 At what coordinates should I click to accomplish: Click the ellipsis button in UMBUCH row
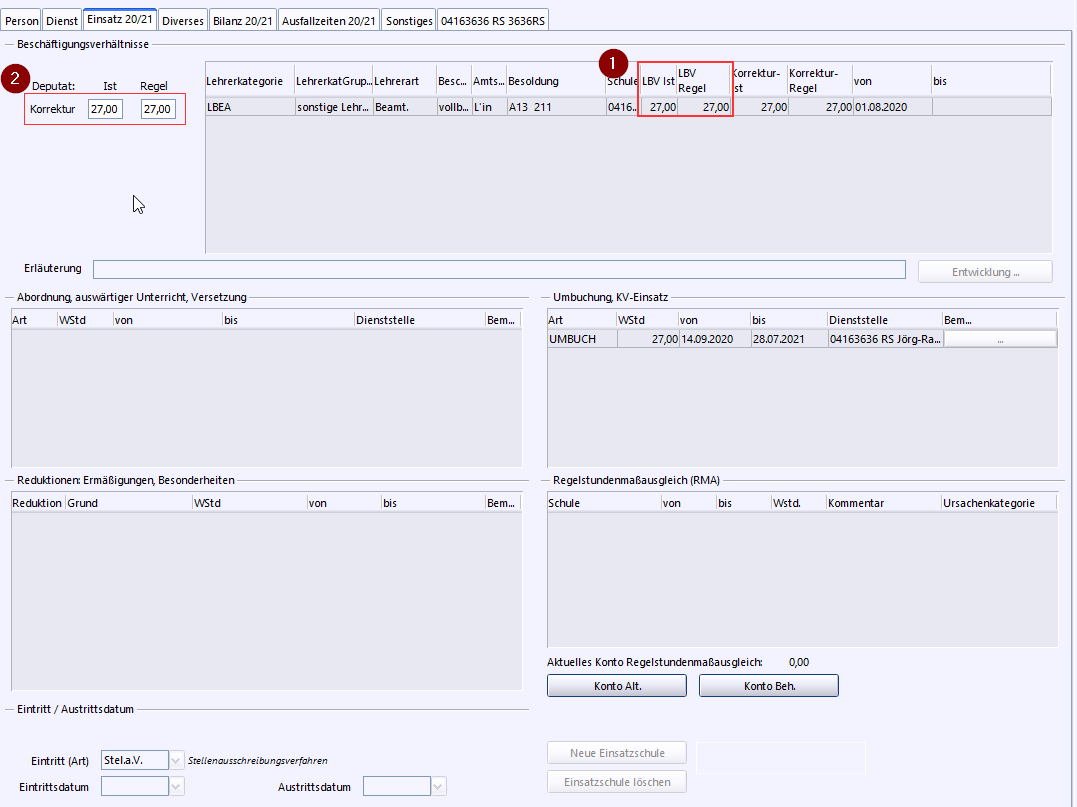click(x=1000, y=340)
